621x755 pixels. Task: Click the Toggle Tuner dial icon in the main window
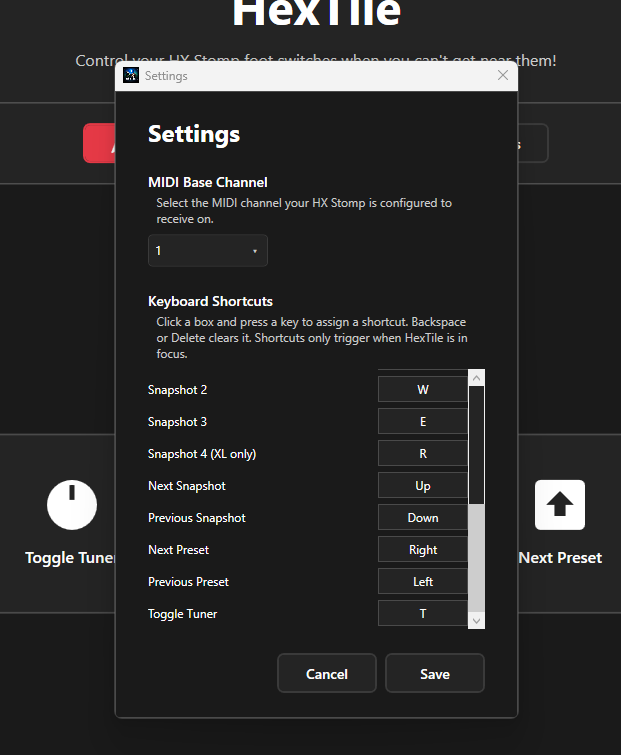72,505
